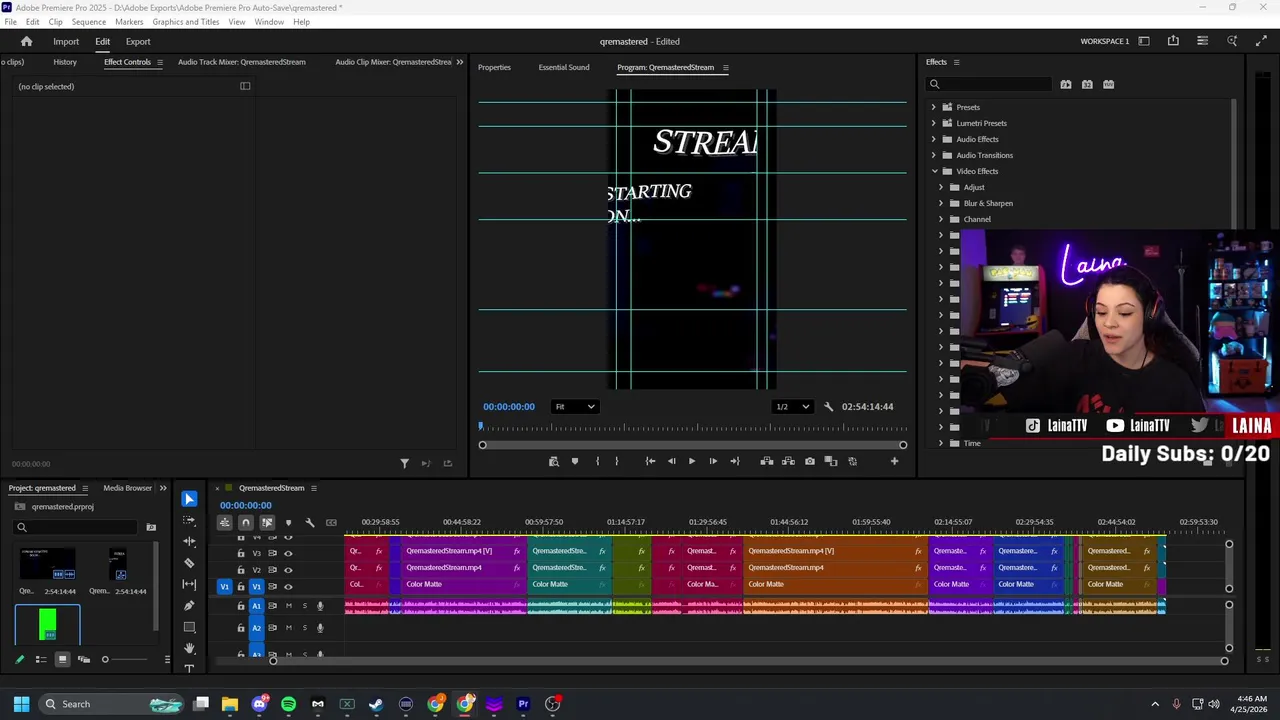Viewport: 1280px width, 720px height.
Task: Open the Program Monitor settings wrench
Action: pos(828,407)
